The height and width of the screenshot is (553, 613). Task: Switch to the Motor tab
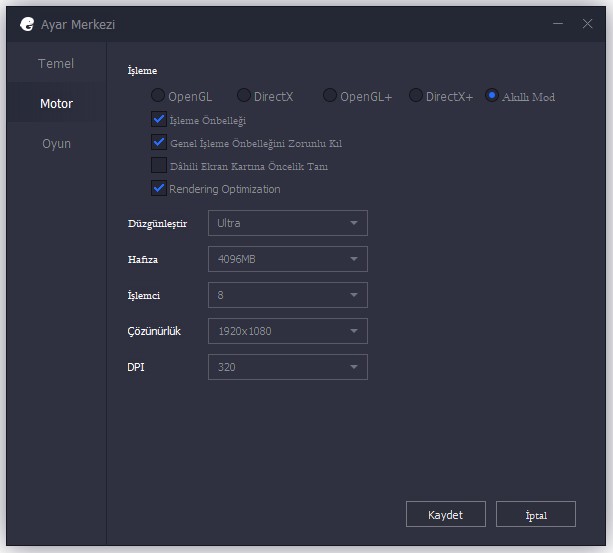tap(56, 104)
